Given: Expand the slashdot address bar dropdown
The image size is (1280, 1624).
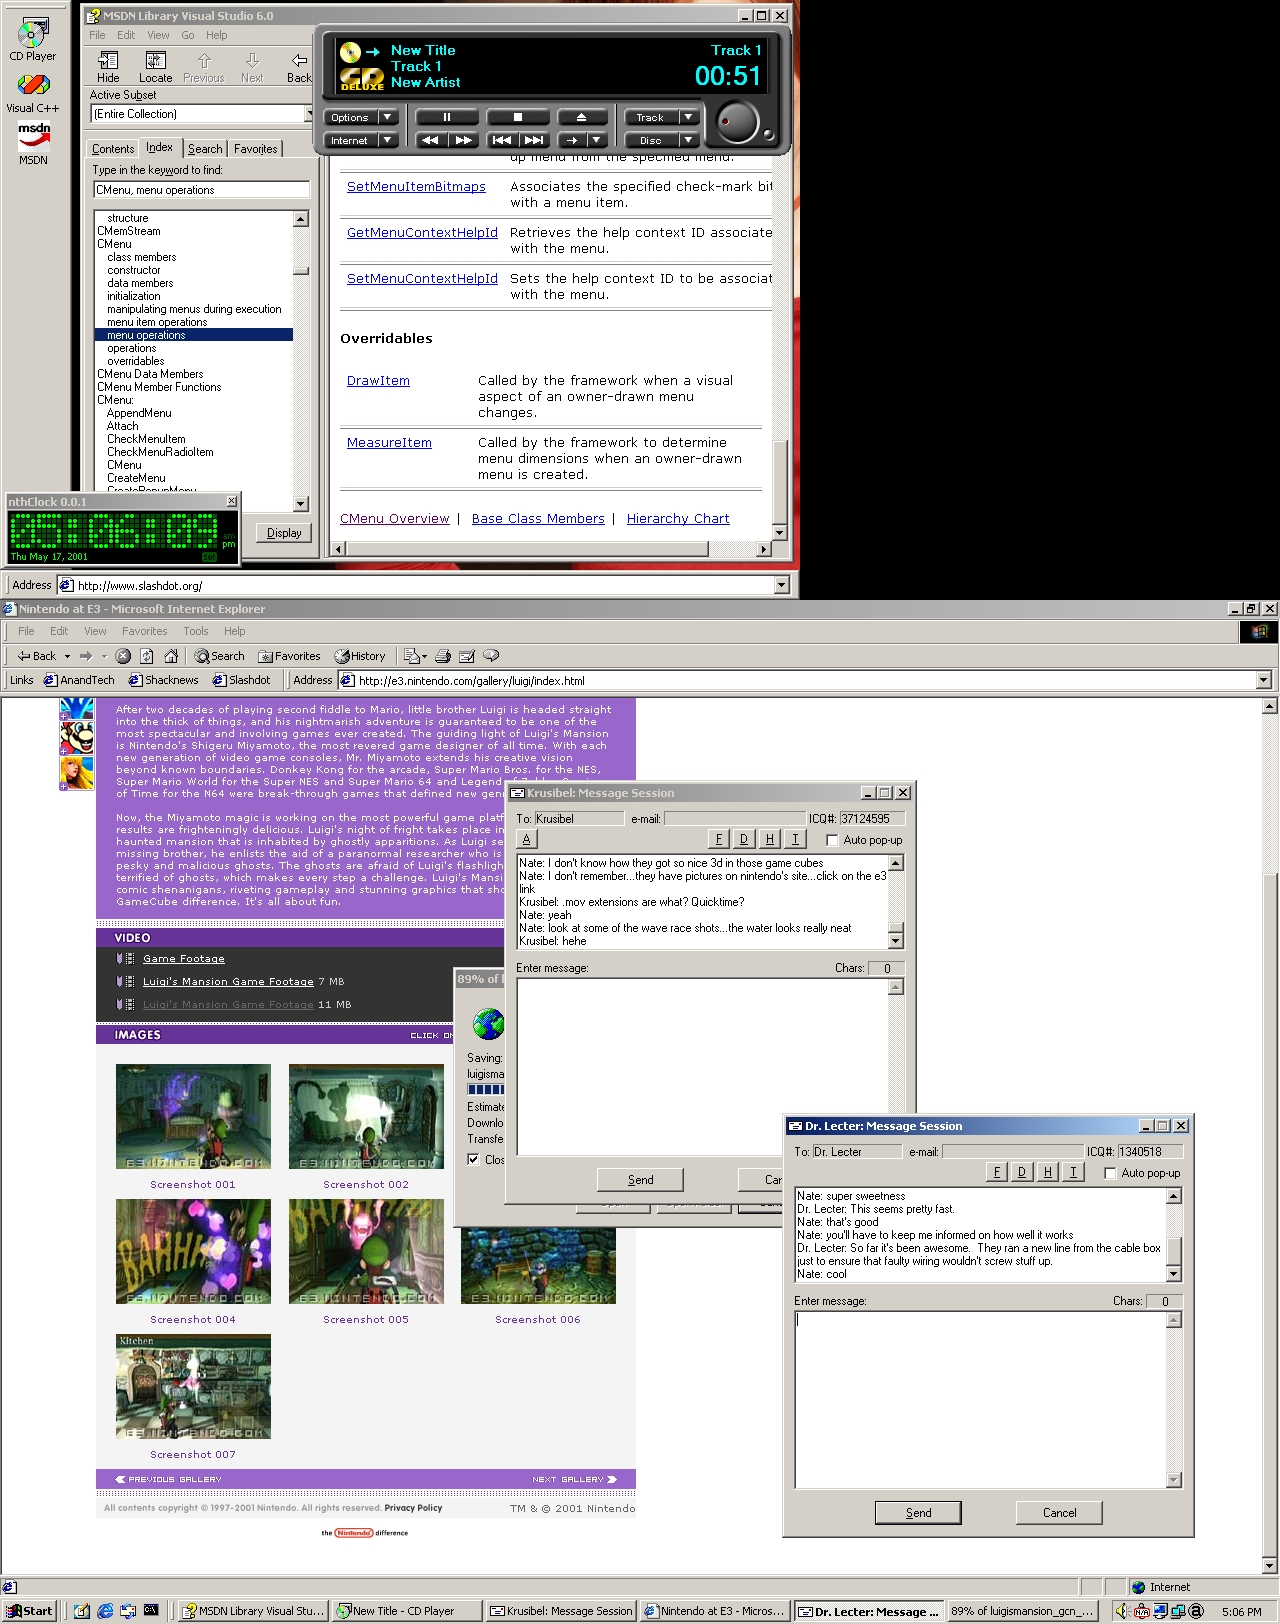Looking at the screenshot, I should pos(782,585).
